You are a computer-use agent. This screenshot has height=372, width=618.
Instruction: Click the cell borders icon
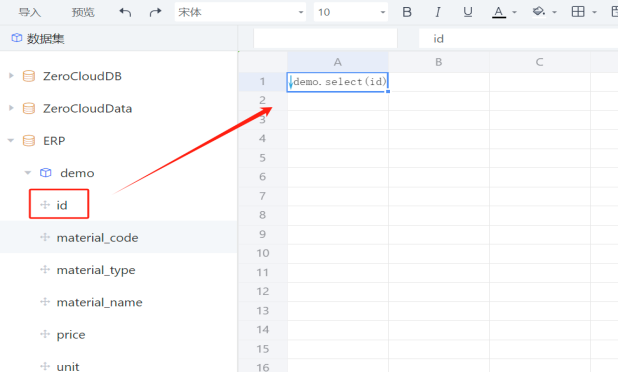578,12
